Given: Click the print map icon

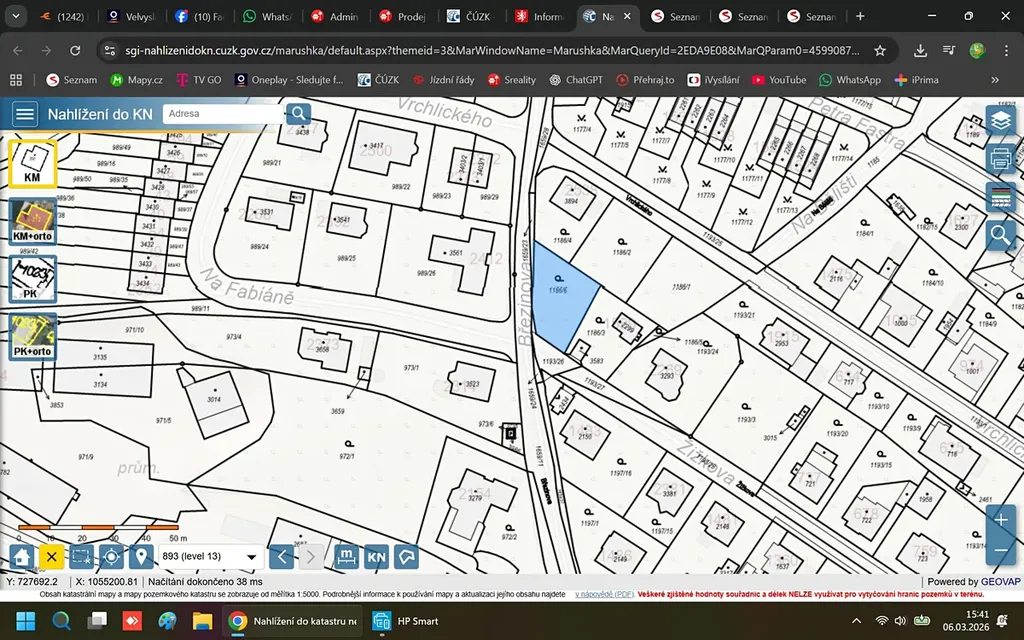Looking at the screenshot, I should tap(1000, 158).
